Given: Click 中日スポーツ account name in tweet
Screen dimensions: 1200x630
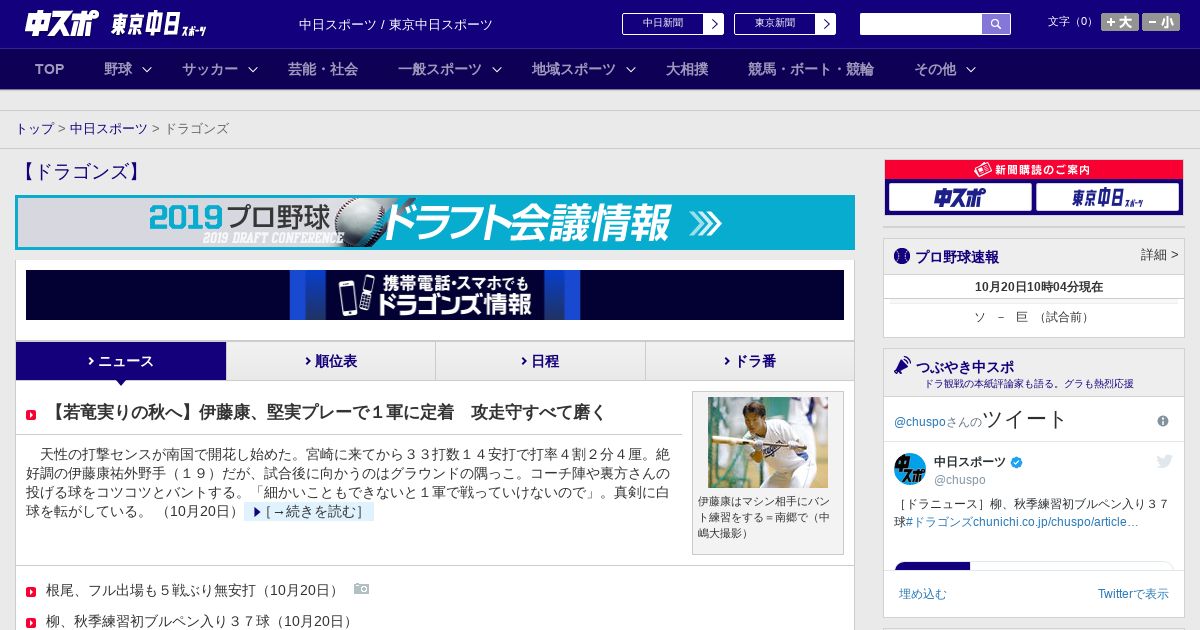Looking at the screenshot, I should pos(970,462).
